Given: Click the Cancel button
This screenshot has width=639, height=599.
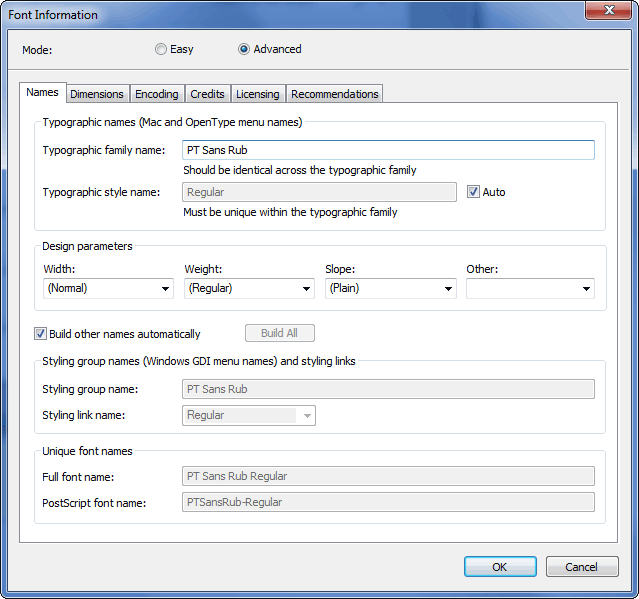Looking at the screenshot, I should click(x=581, y=567).
